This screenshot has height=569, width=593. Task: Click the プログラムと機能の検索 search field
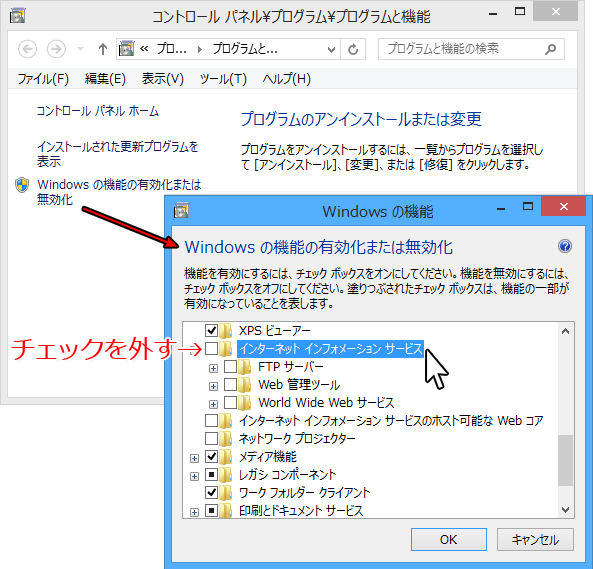[x=471, y=49]
